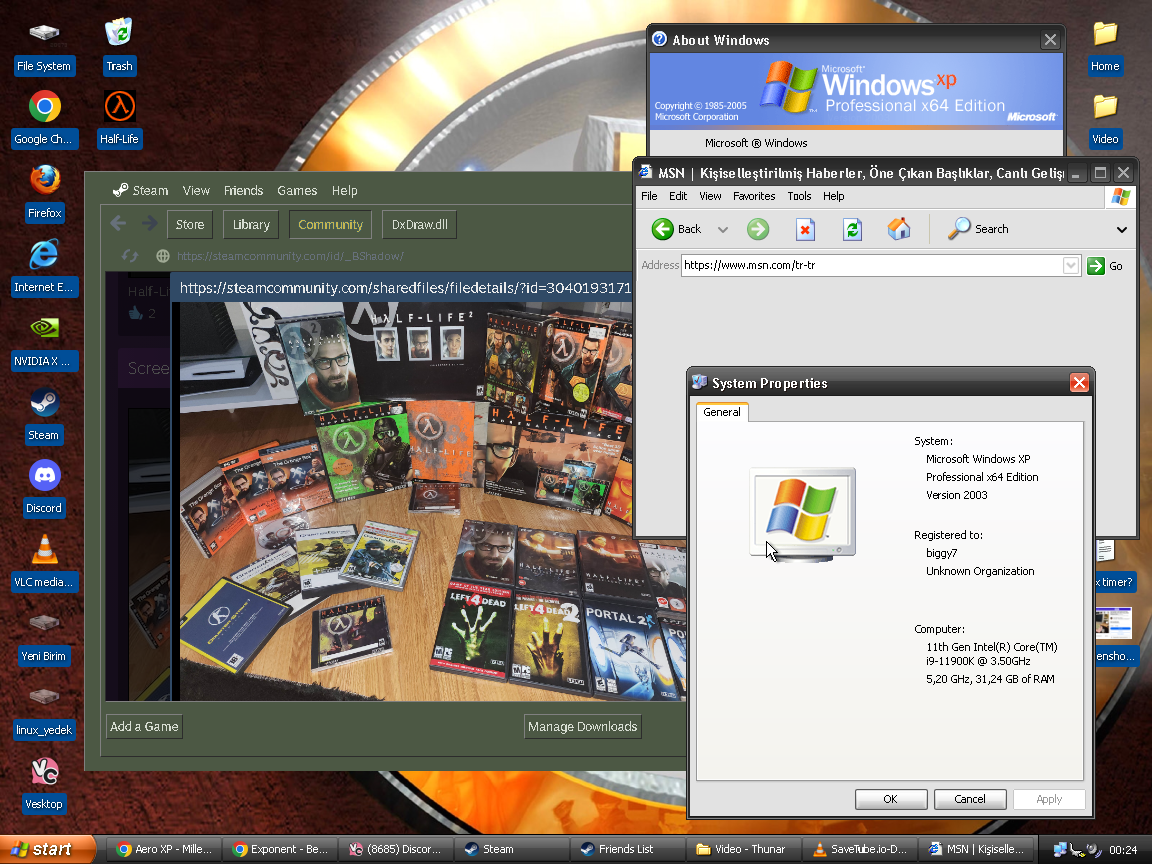Open the Edit menu in the MSN browser

[x=678, y=196]
